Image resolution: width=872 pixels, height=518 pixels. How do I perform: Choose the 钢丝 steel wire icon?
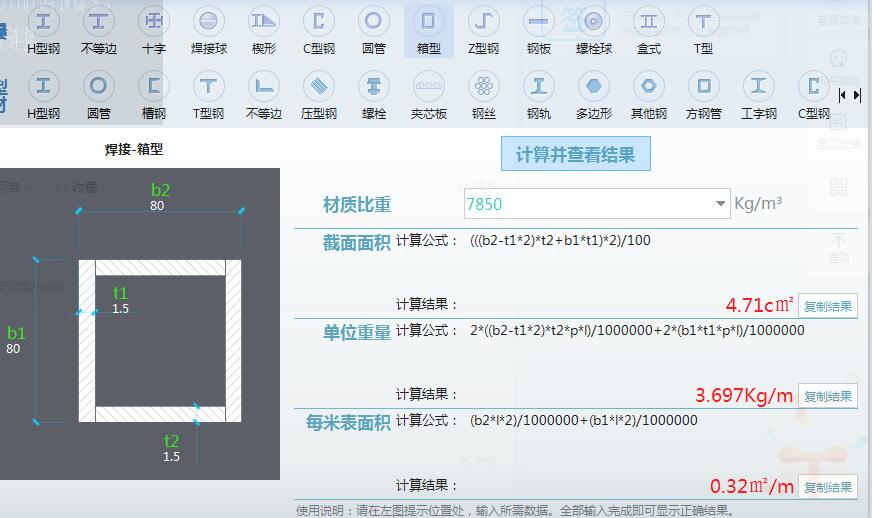coord(484,97)
